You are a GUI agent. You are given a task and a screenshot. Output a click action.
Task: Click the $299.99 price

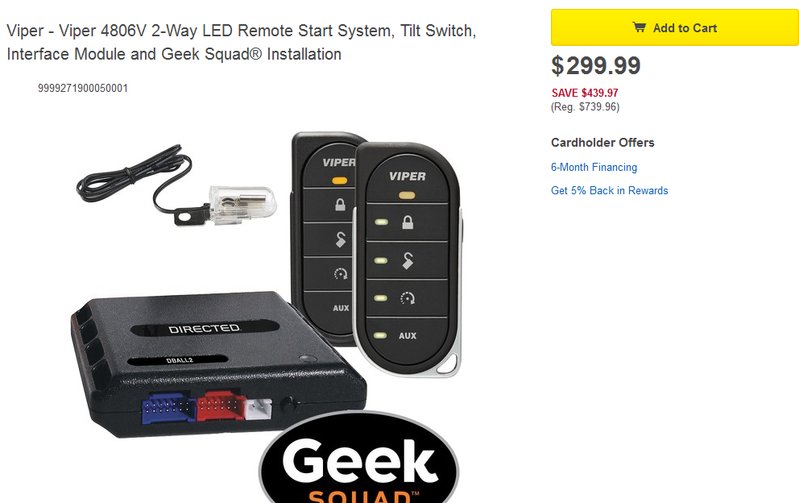(x=596, y=65)
